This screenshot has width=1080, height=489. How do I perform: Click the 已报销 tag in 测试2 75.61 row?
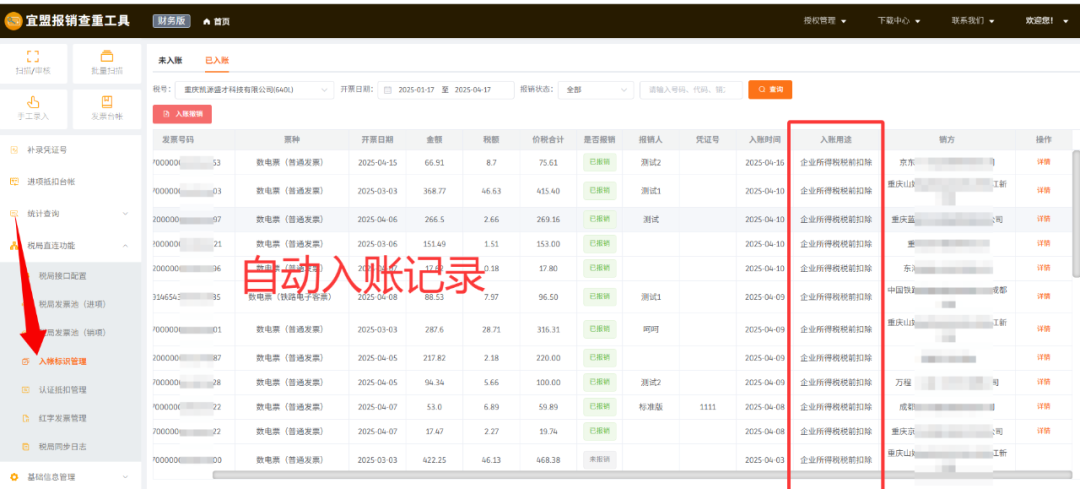point(599,163)
